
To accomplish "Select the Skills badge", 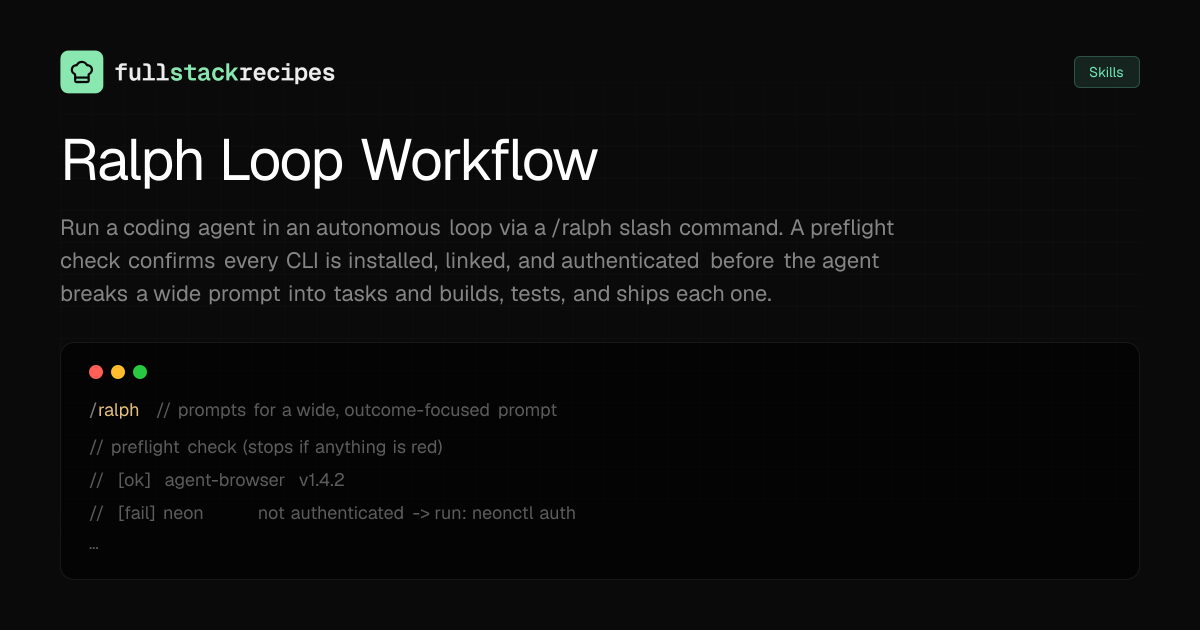I will 1106,72.
